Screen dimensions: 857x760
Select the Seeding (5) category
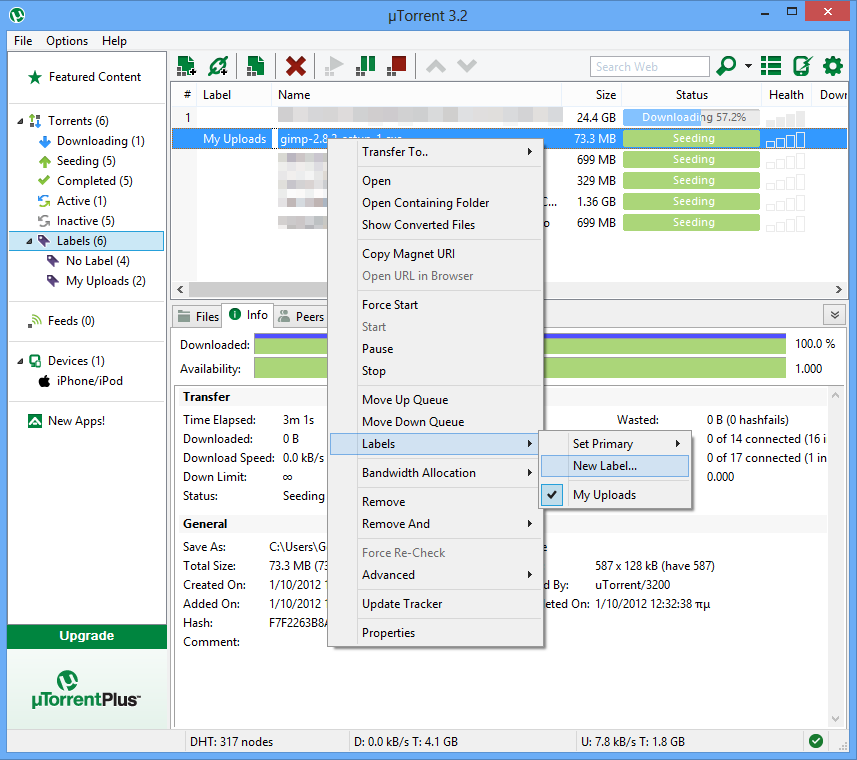tap(86, 161)
